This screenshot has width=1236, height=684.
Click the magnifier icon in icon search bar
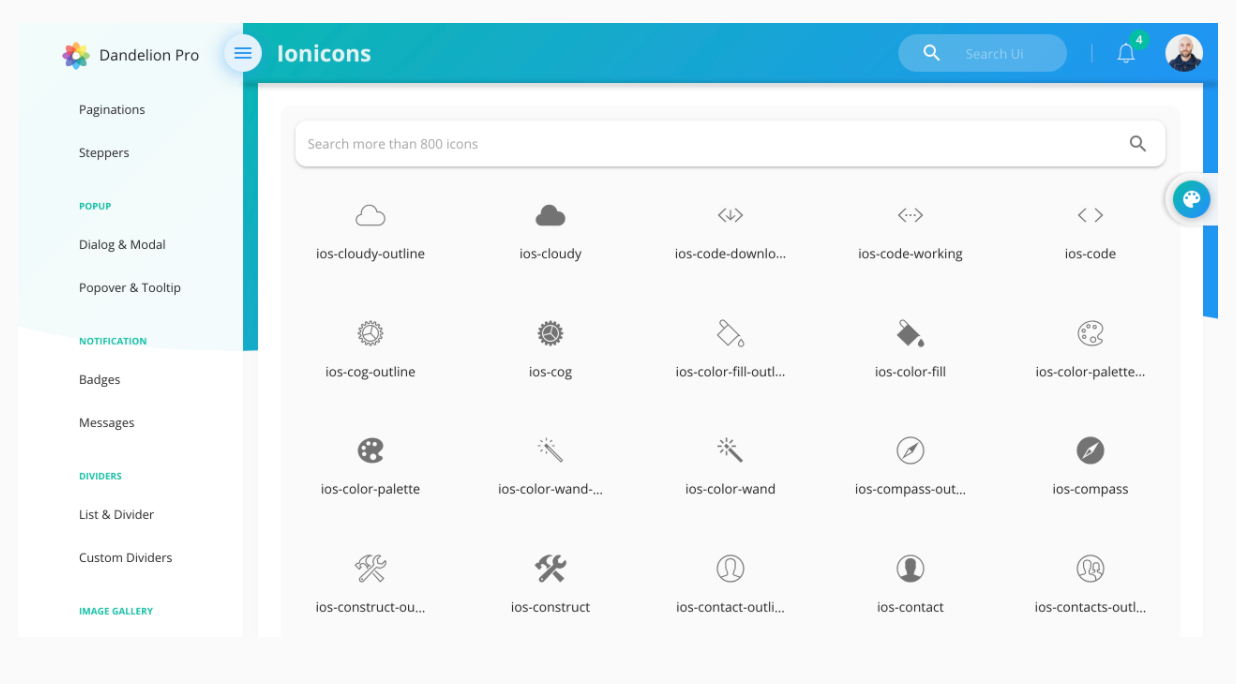(x=1137, y=144)
